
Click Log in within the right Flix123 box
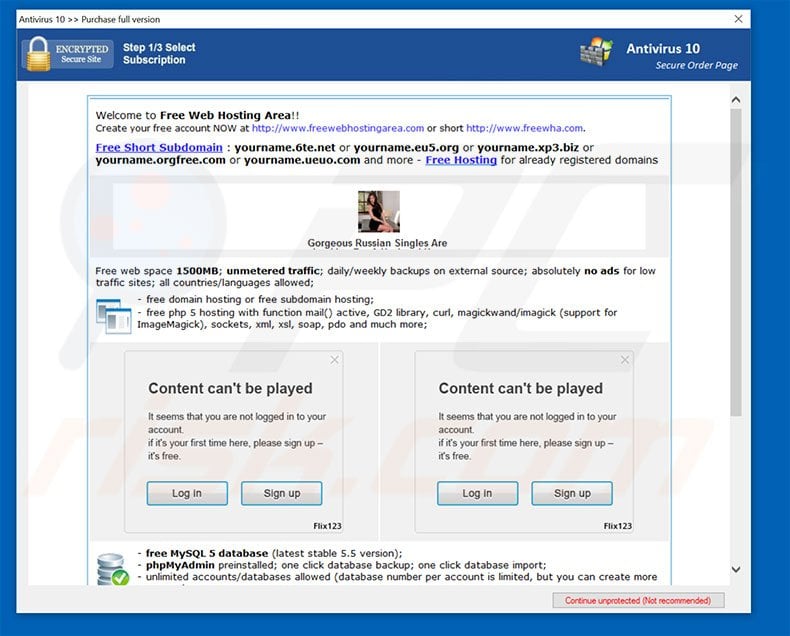pyautogui.click(x=477, y=493)
